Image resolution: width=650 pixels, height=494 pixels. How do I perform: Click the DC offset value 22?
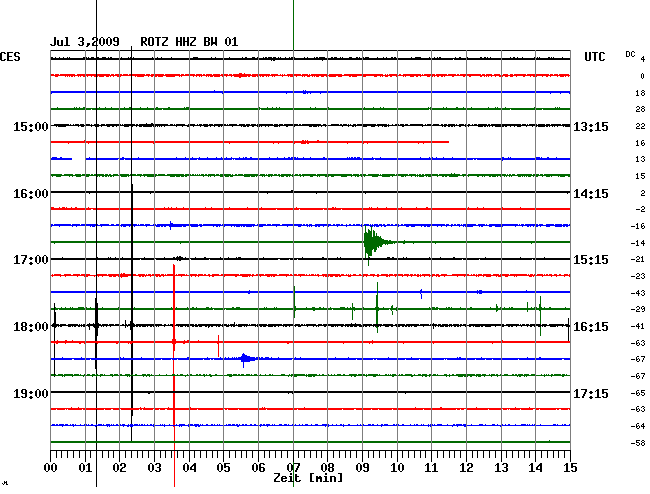click(640, 126)
